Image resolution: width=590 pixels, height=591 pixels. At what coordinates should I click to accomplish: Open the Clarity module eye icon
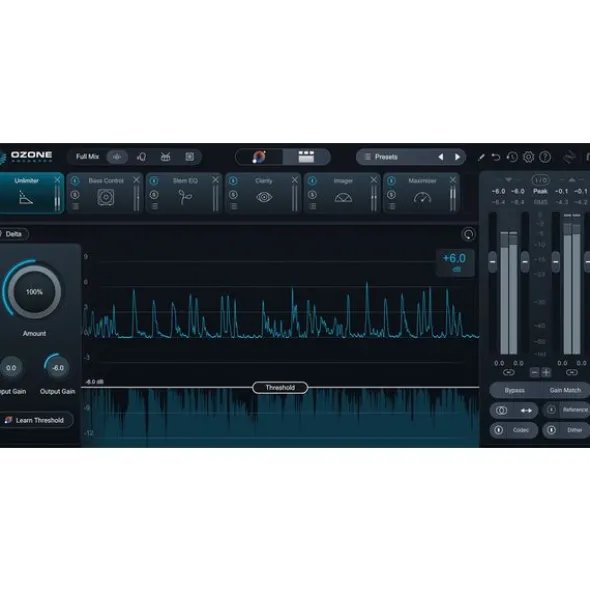(x=264, y=197)
